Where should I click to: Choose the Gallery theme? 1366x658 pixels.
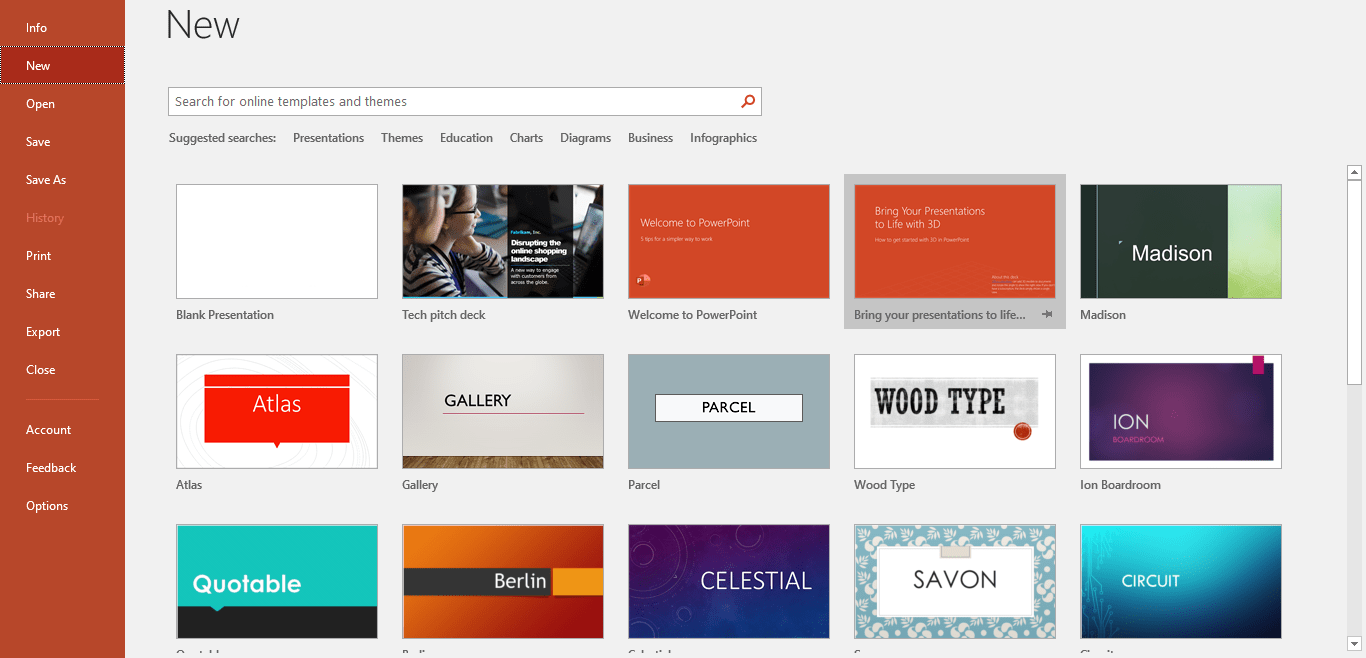(503, 411)
